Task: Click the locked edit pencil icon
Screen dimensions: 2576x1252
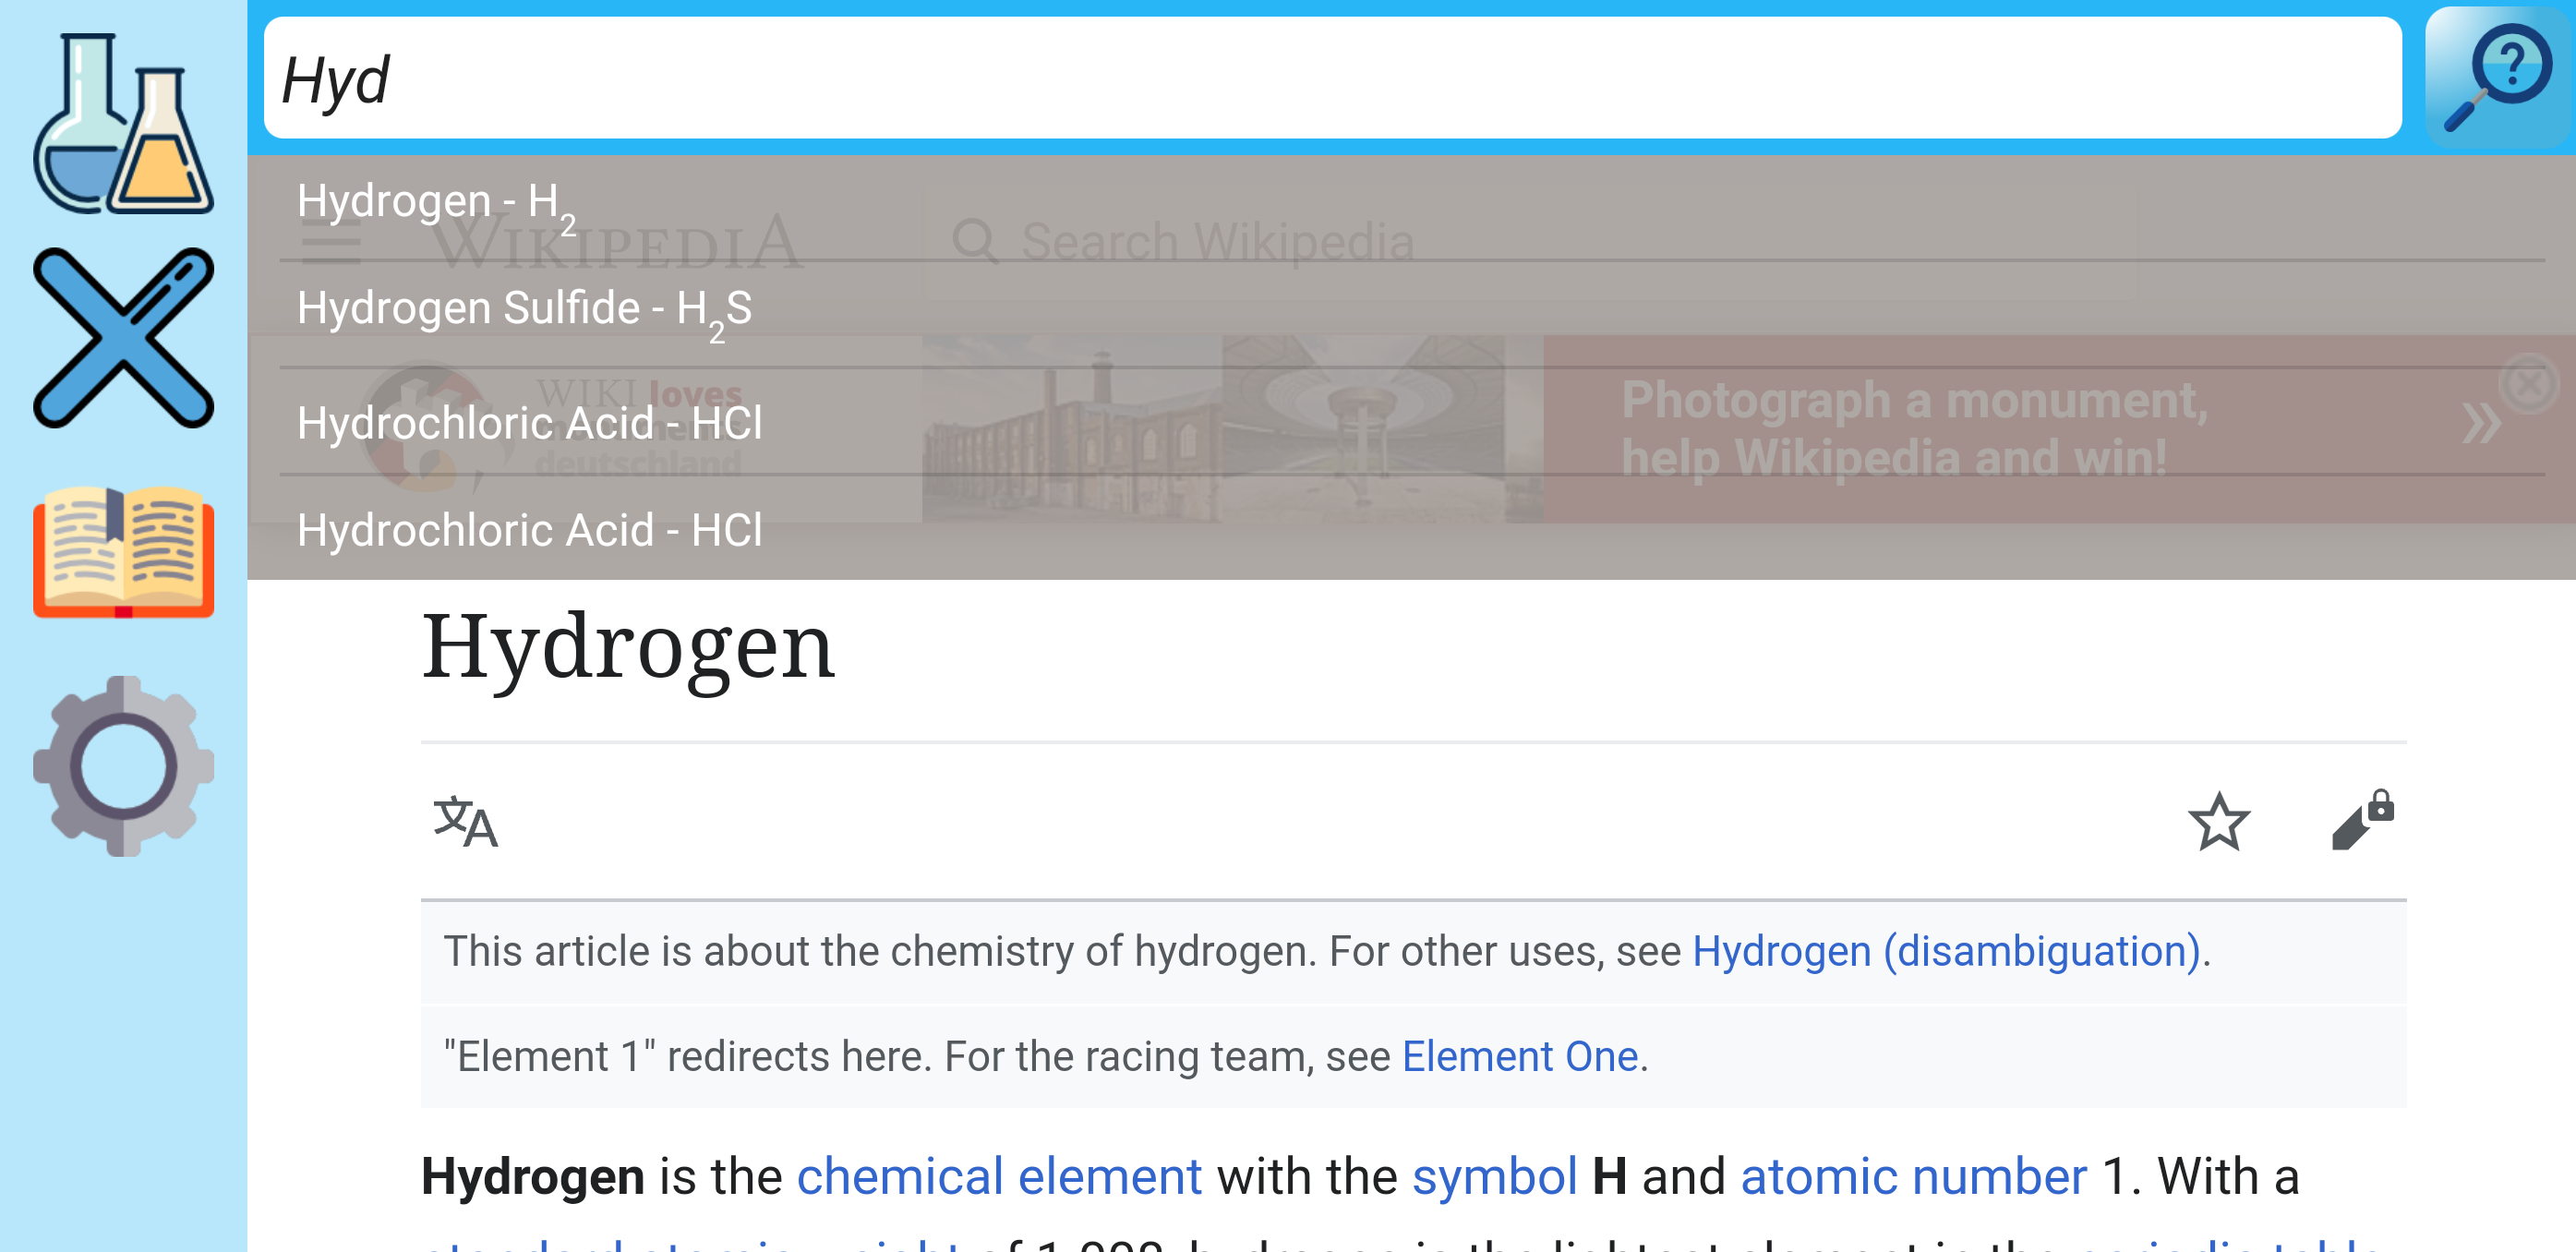Action: [2362, 820]
